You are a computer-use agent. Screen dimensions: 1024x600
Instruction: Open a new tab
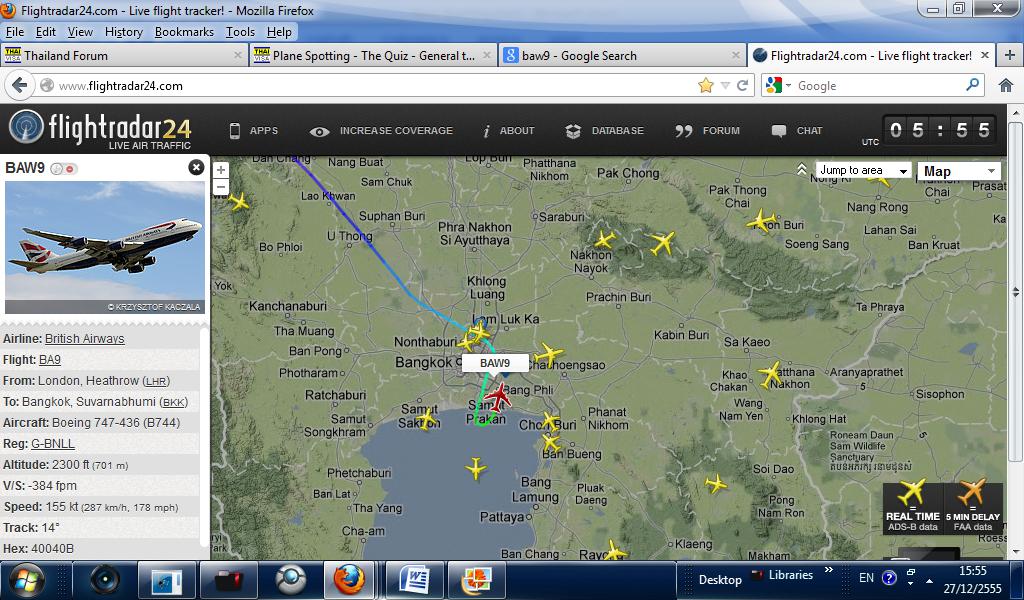click(1010, 55)
